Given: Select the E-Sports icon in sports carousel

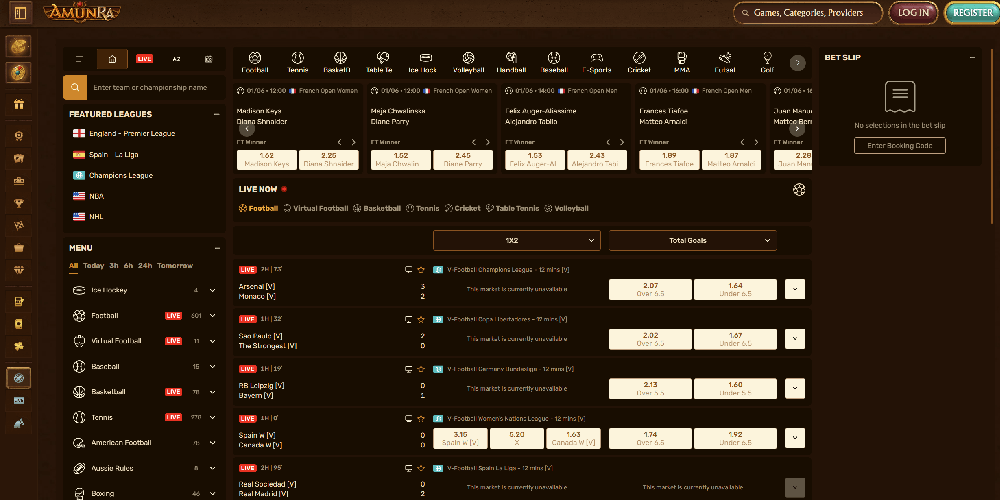Looking at the screenshot, I should (x=596, y=62).
